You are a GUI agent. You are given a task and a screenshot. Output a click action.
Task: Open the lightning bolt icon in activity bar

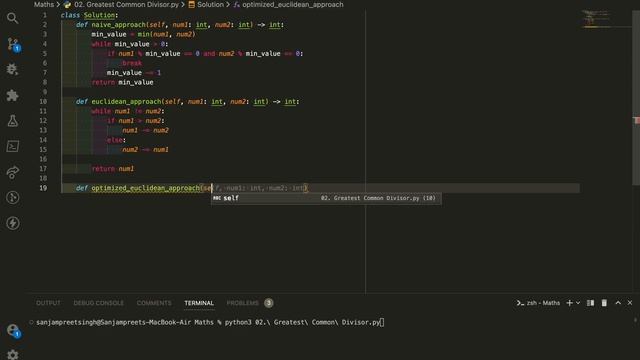click(13, 223)
